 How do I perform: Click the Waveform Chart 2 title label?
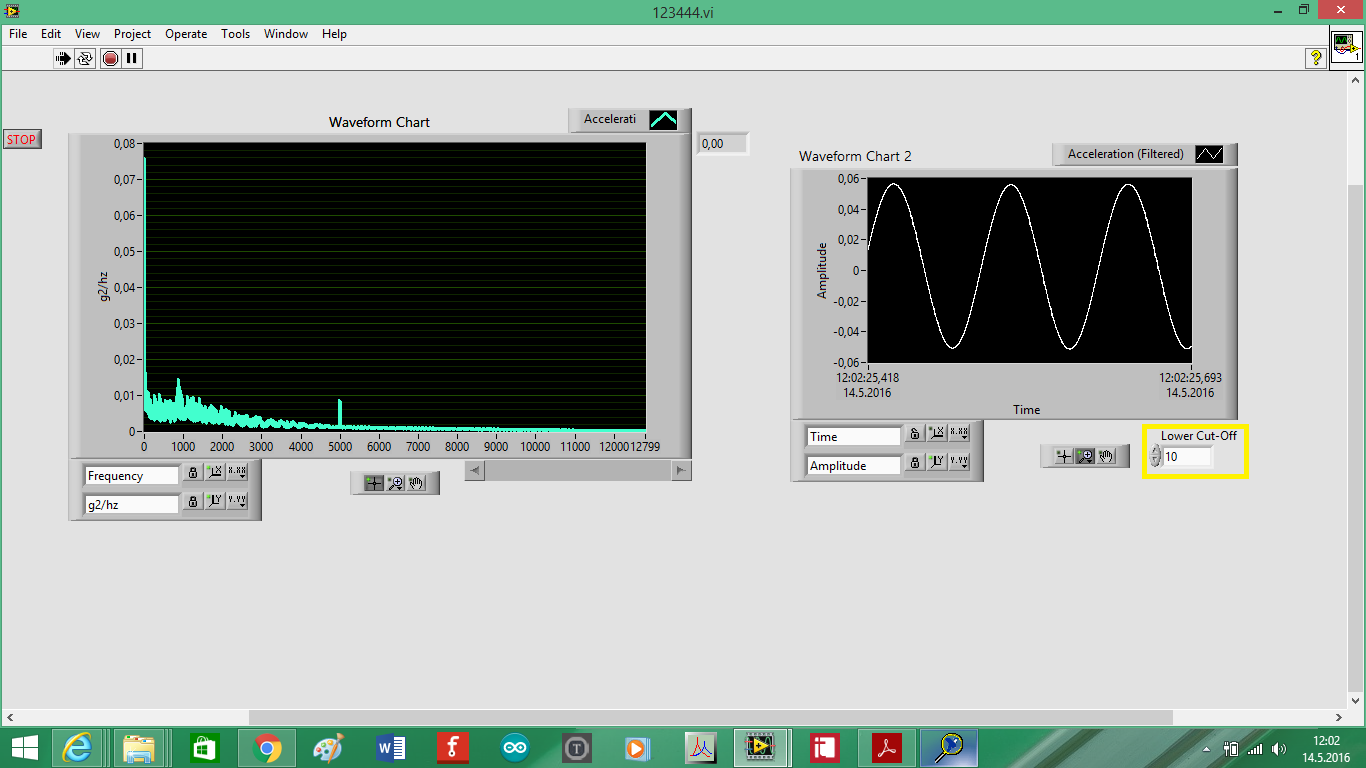tap(855, 156)
